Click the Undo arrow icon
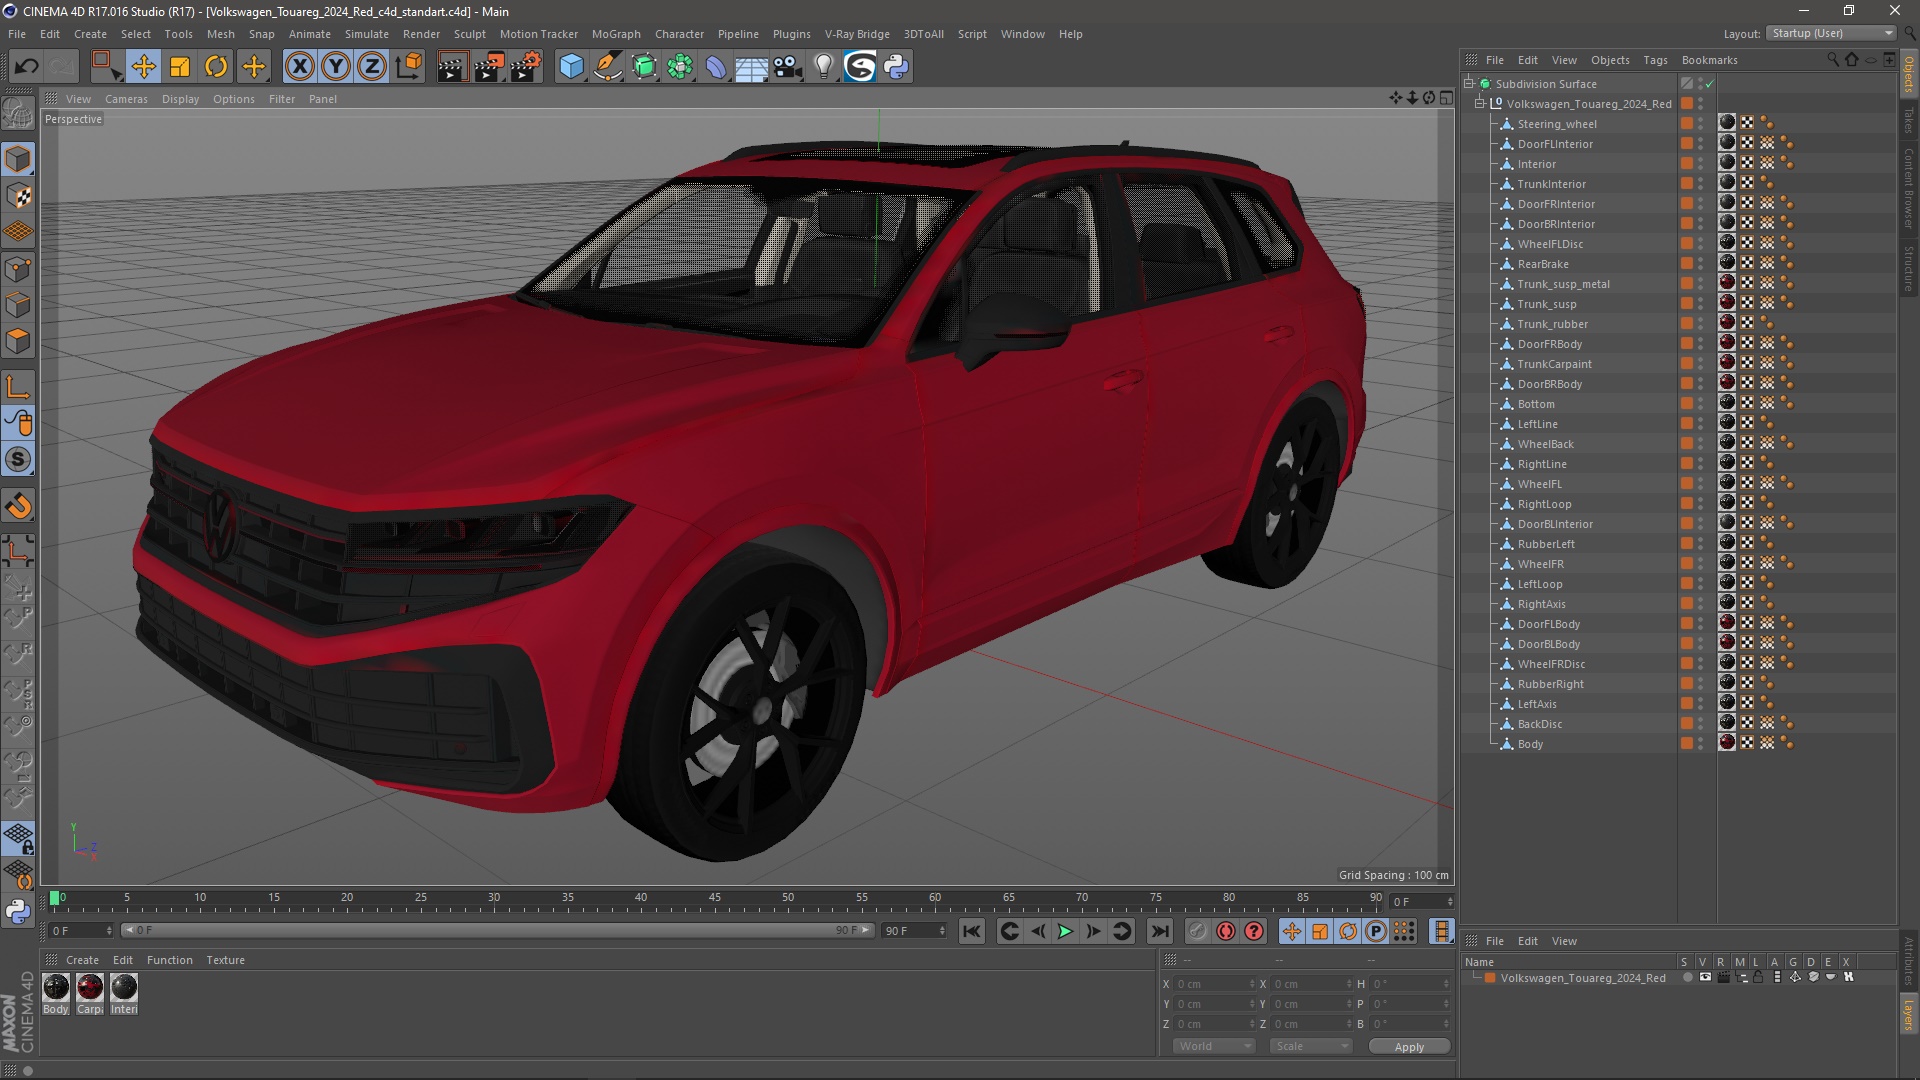1920x1080 pixels. [x=27, y=67]
